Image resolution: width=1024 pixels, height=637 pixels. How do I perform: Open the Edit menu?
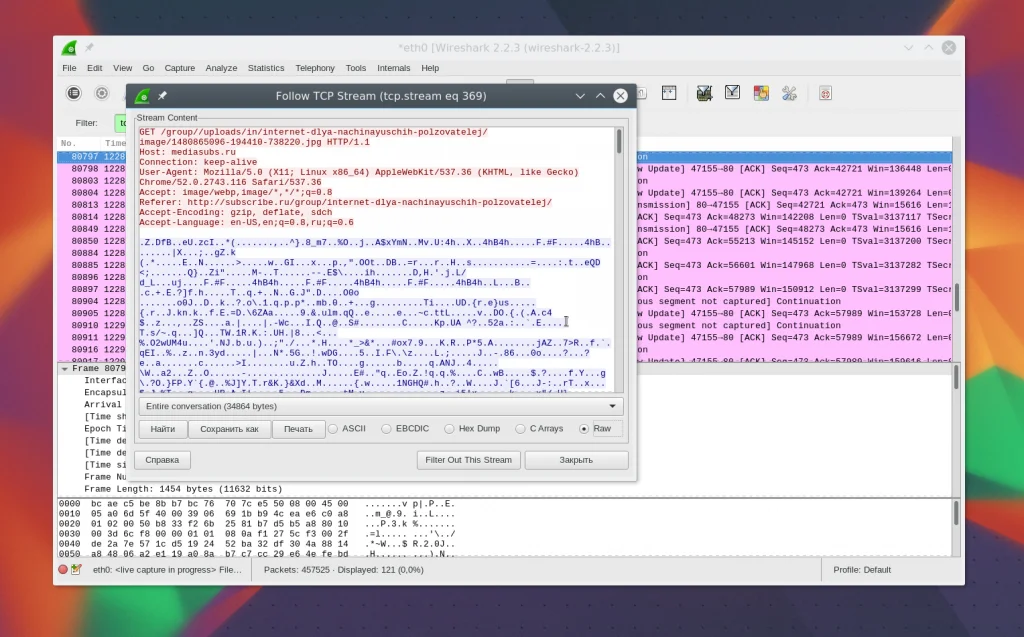click(95, 68)
